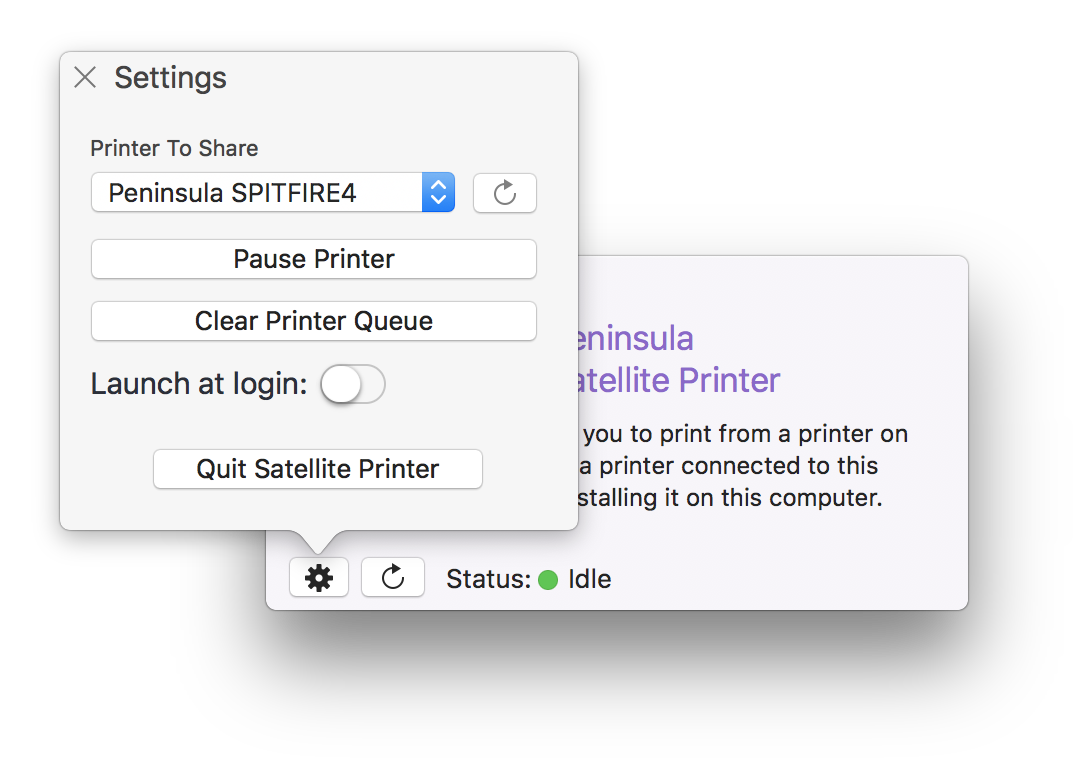Select the settings cog under the popover arrow
This screenshot has width=1080, height=770.
(318, 577)
